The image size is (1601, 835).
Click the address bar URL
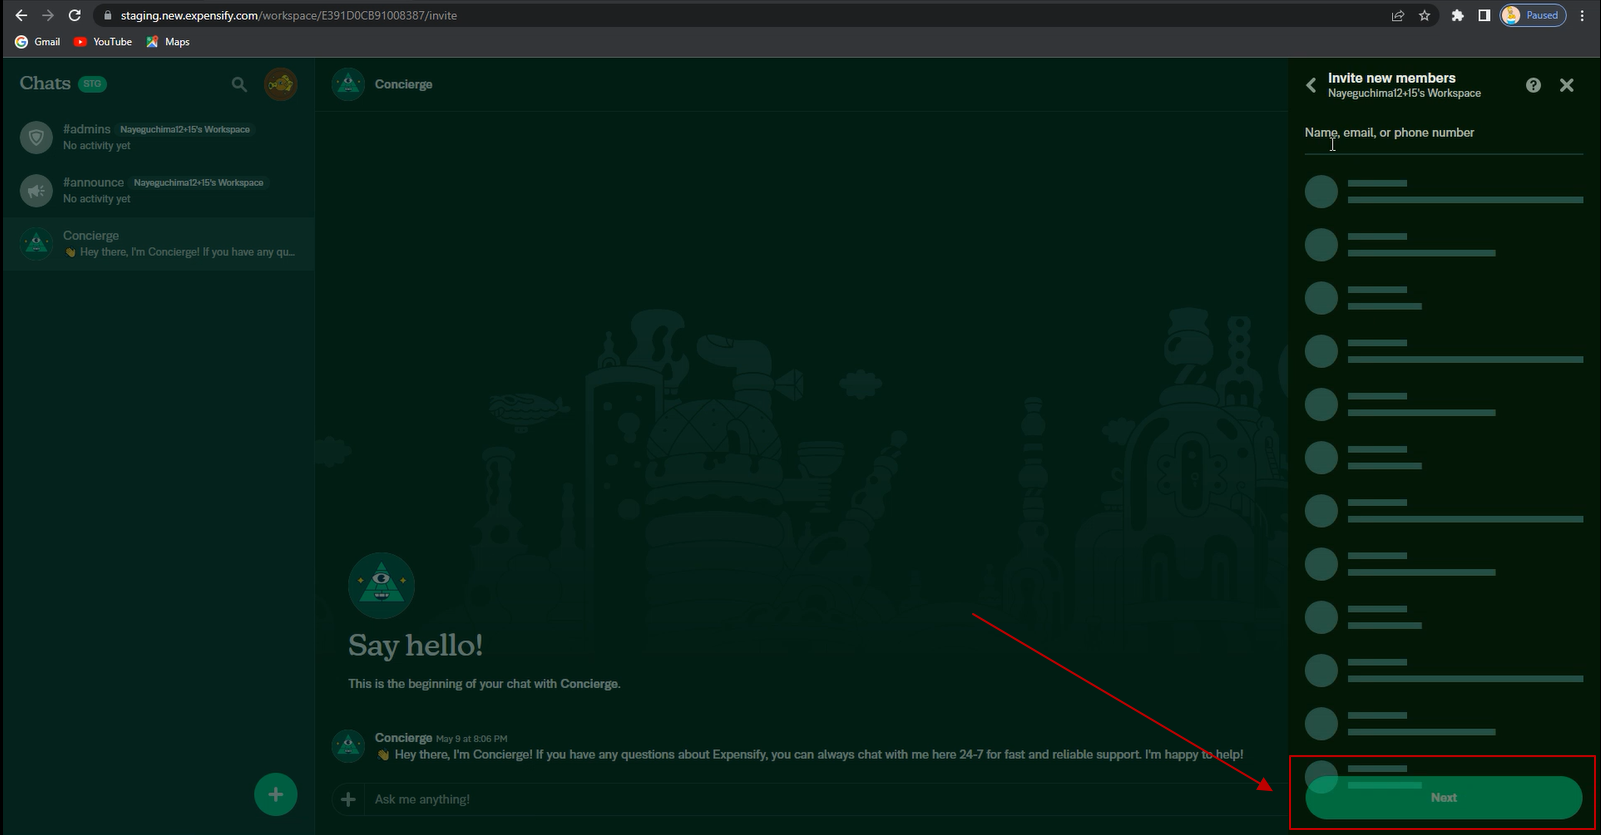click(x=289, y=16)
